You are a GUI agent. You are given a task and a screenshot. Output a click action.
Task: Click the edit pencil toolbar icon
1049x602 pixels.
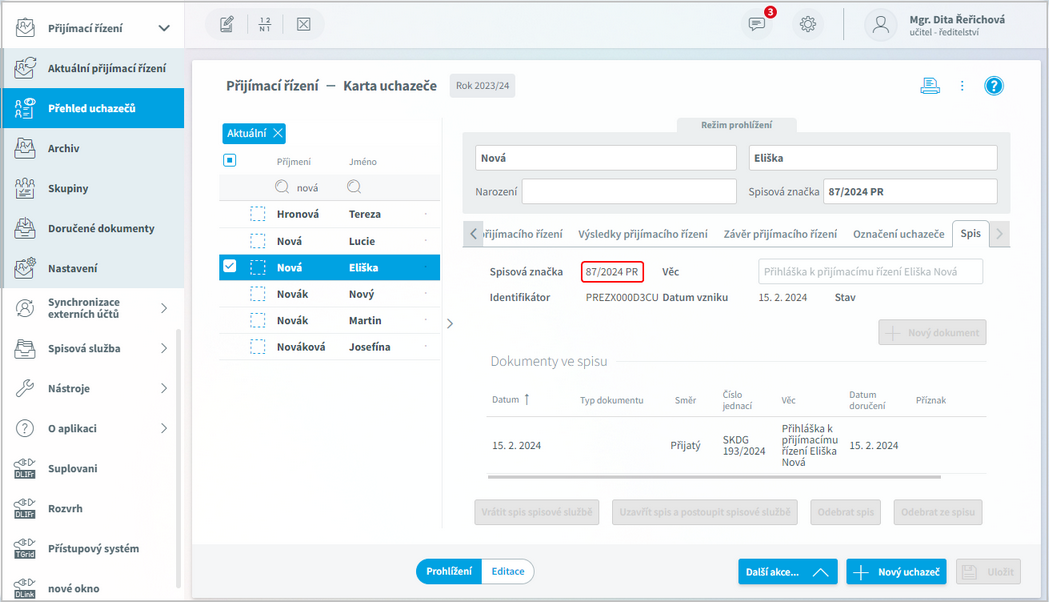pyautogui.click(x=227, y=25)
